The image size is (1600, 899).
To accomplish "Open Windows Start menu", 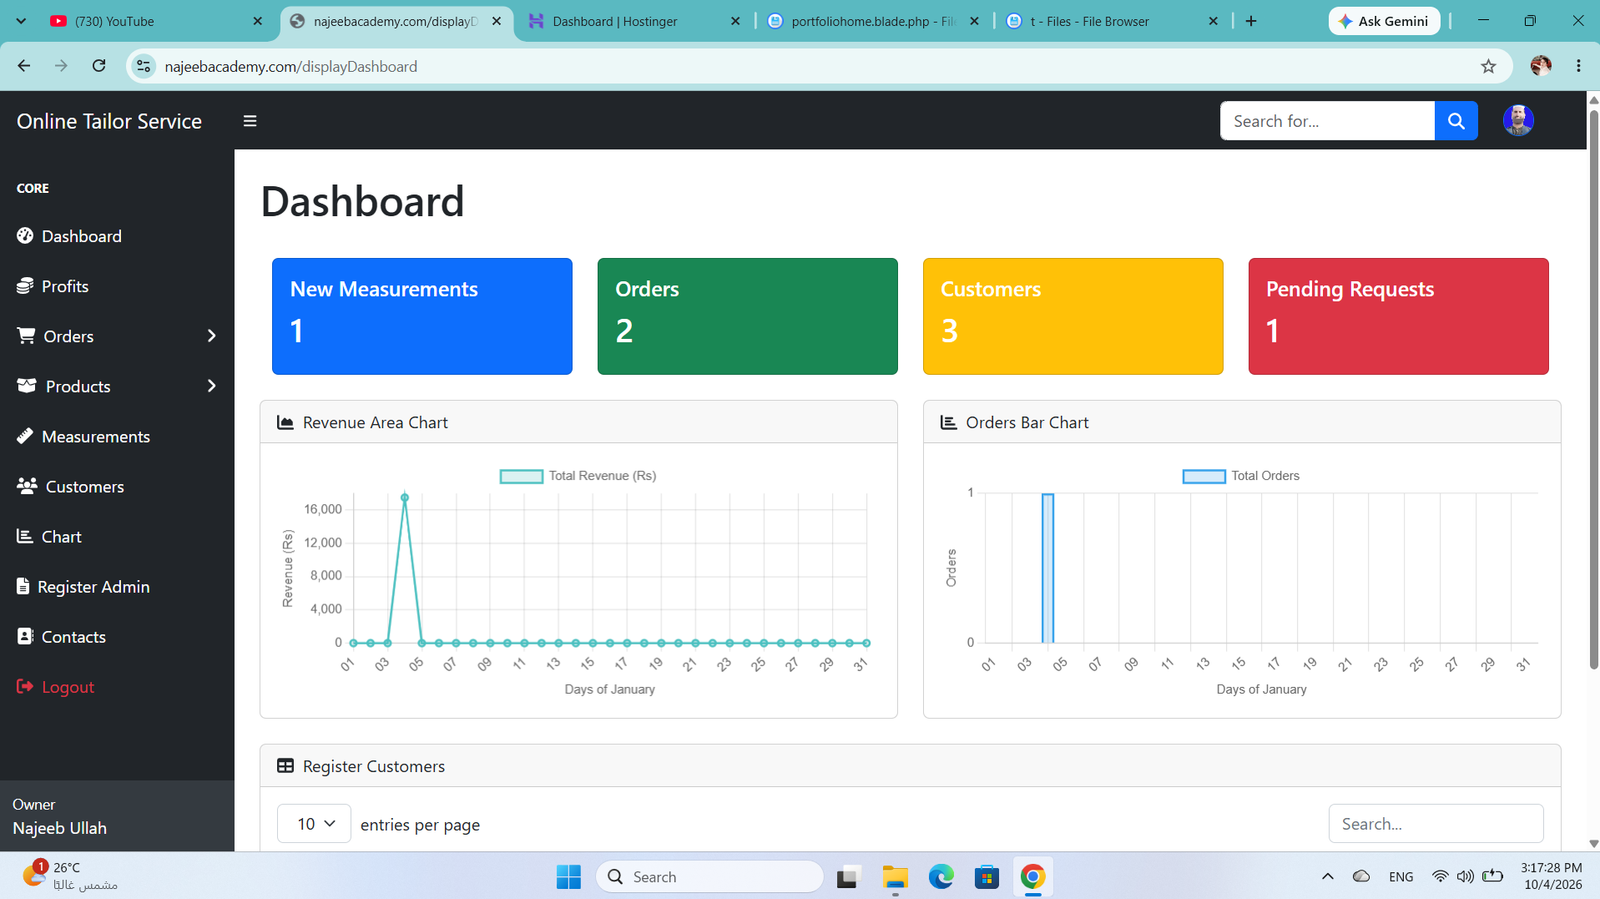I will coord(568,877).
